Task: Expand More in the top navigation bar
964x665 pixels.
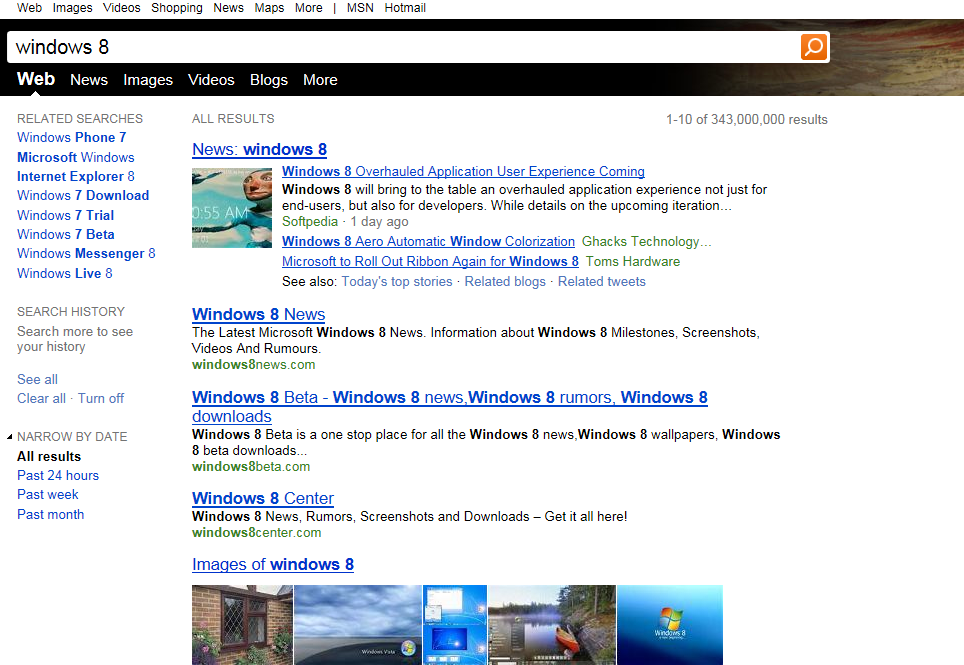Action: 309,8
